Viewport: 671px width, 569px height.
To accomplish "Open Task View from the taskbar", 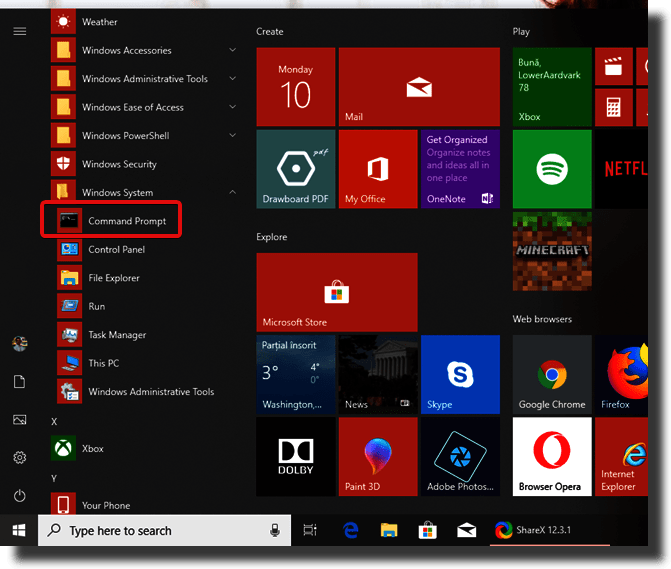I will pyautogui.click(x=310, y=530).
